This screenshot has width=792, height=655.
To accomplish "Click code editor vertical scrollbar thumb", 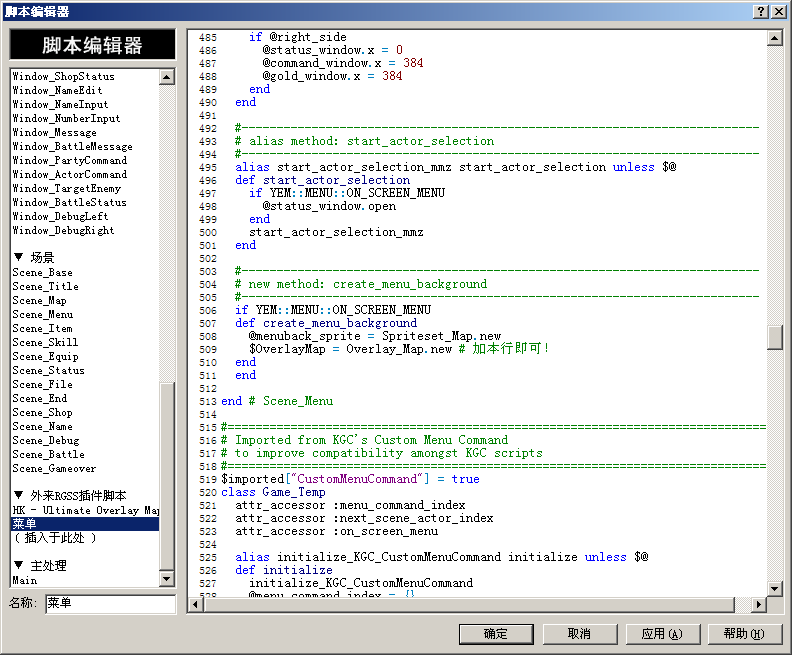I will (x=775, y=337).
